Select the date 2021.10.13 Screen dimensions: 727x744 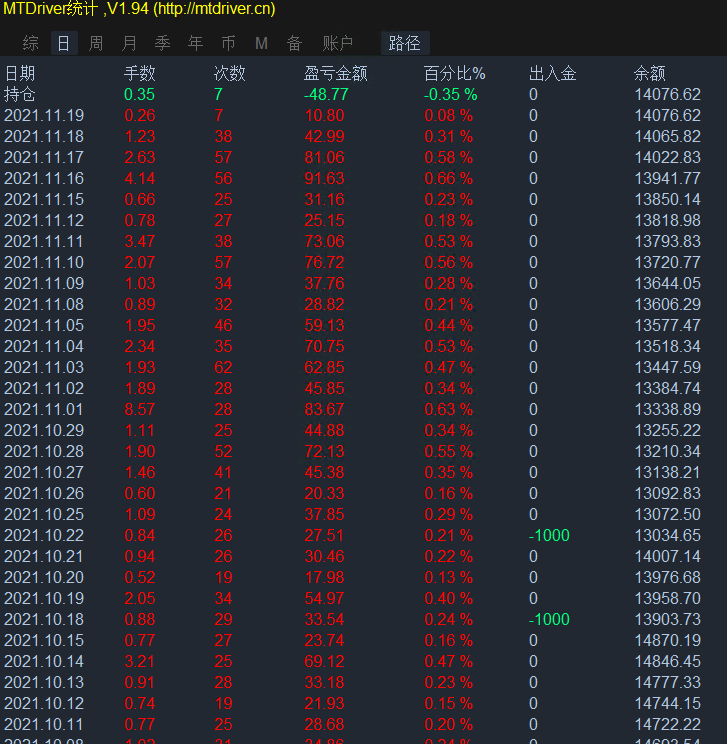coord(44,682)
